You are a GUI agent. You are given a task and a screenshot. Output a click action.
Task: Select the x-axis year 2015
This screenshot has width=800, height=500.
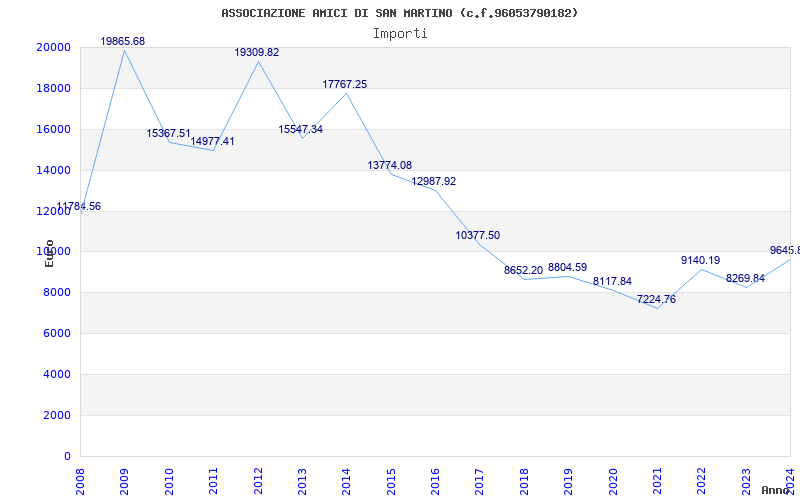391,481
